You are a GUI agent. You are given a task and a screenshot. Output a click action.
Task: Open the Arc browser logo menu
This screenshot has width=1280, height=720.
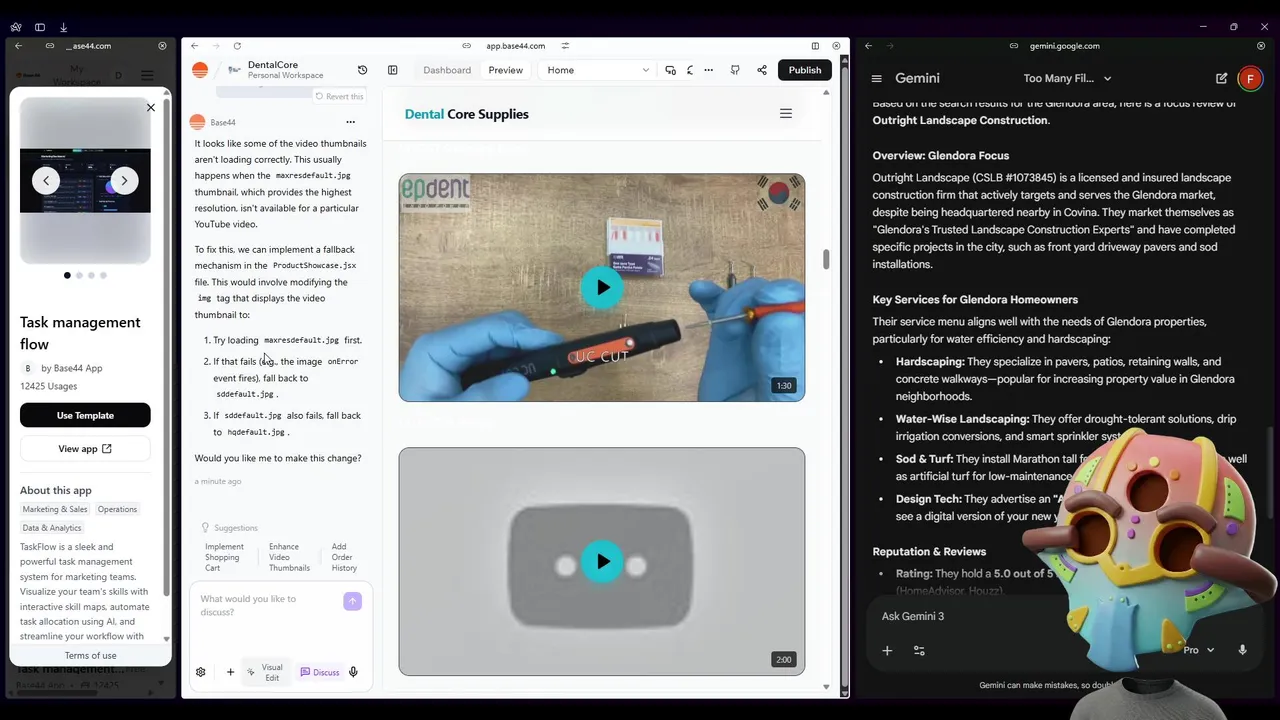16,27
